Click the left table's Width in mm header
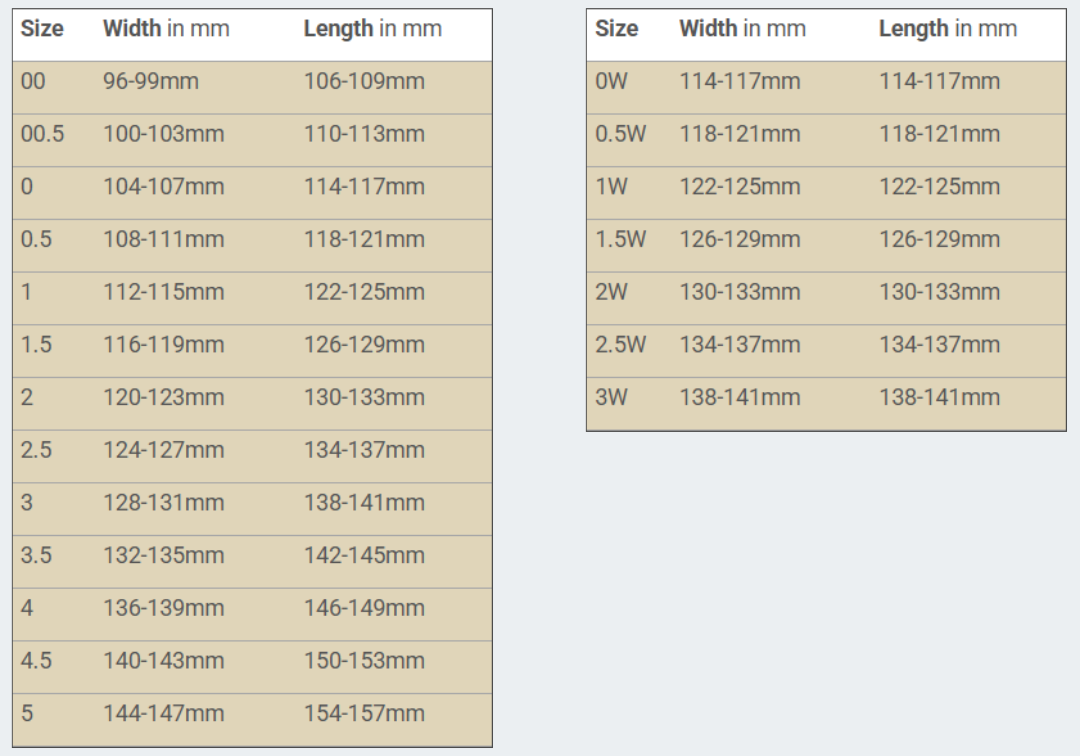Viewport: 1080px width, 756px height. (166, 29)
